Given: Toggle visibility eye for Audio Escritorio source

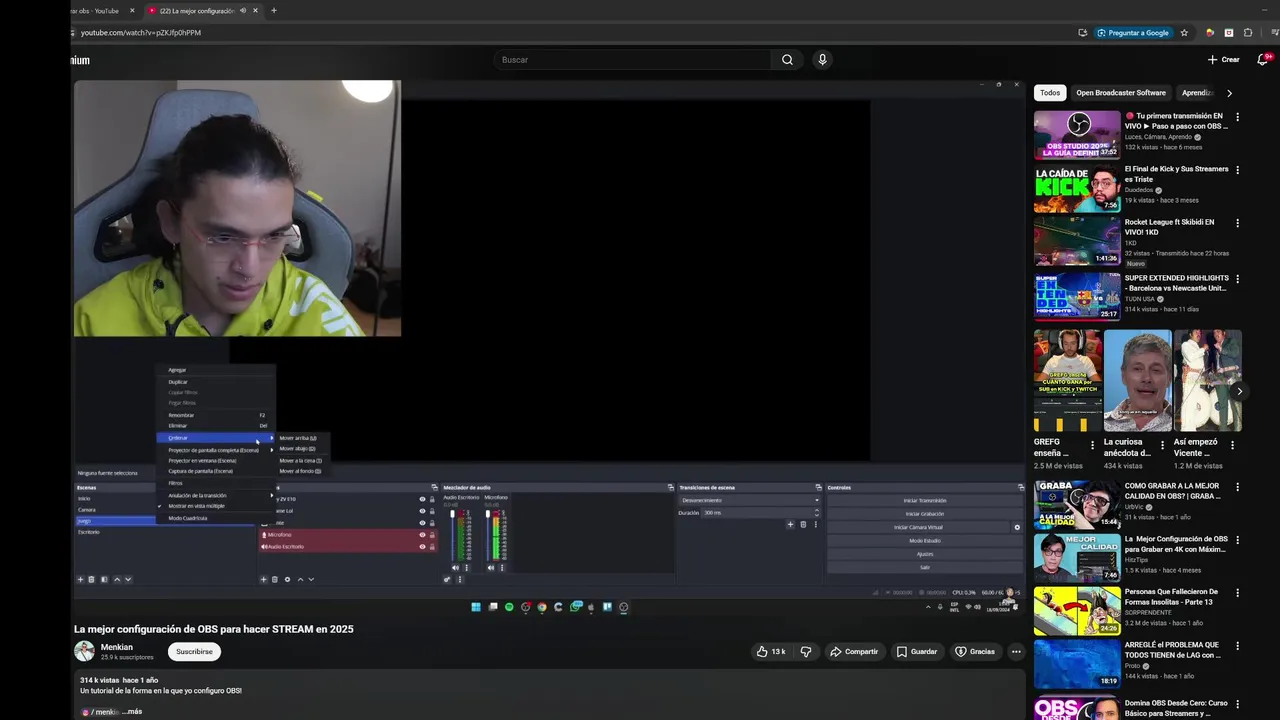Looking at the screenshot, I should 422,547.
